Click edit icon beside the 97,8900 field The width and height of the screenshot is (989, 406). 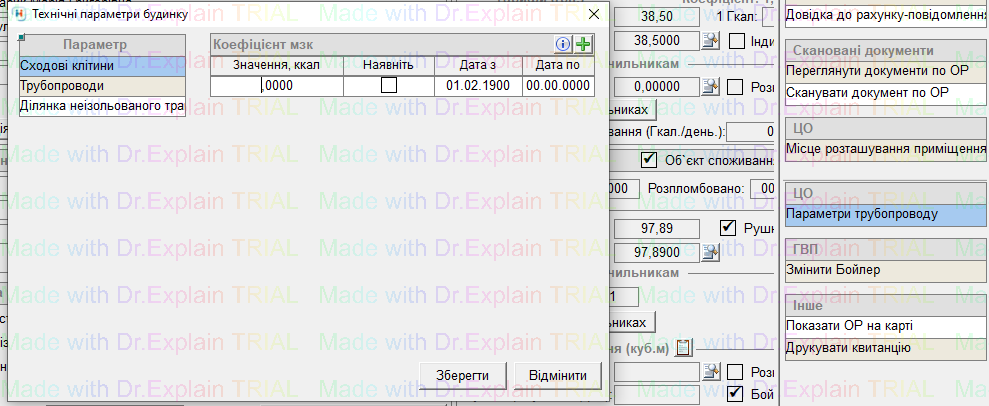point(710,252)
